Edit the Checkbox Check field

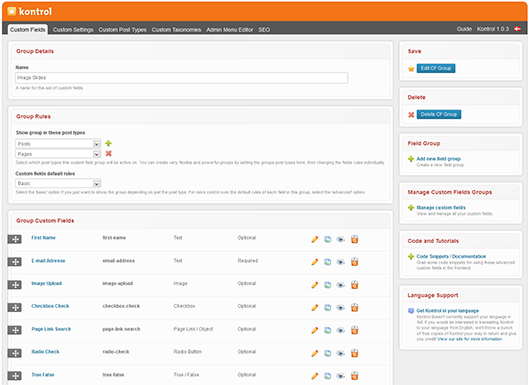coord(315,308)
